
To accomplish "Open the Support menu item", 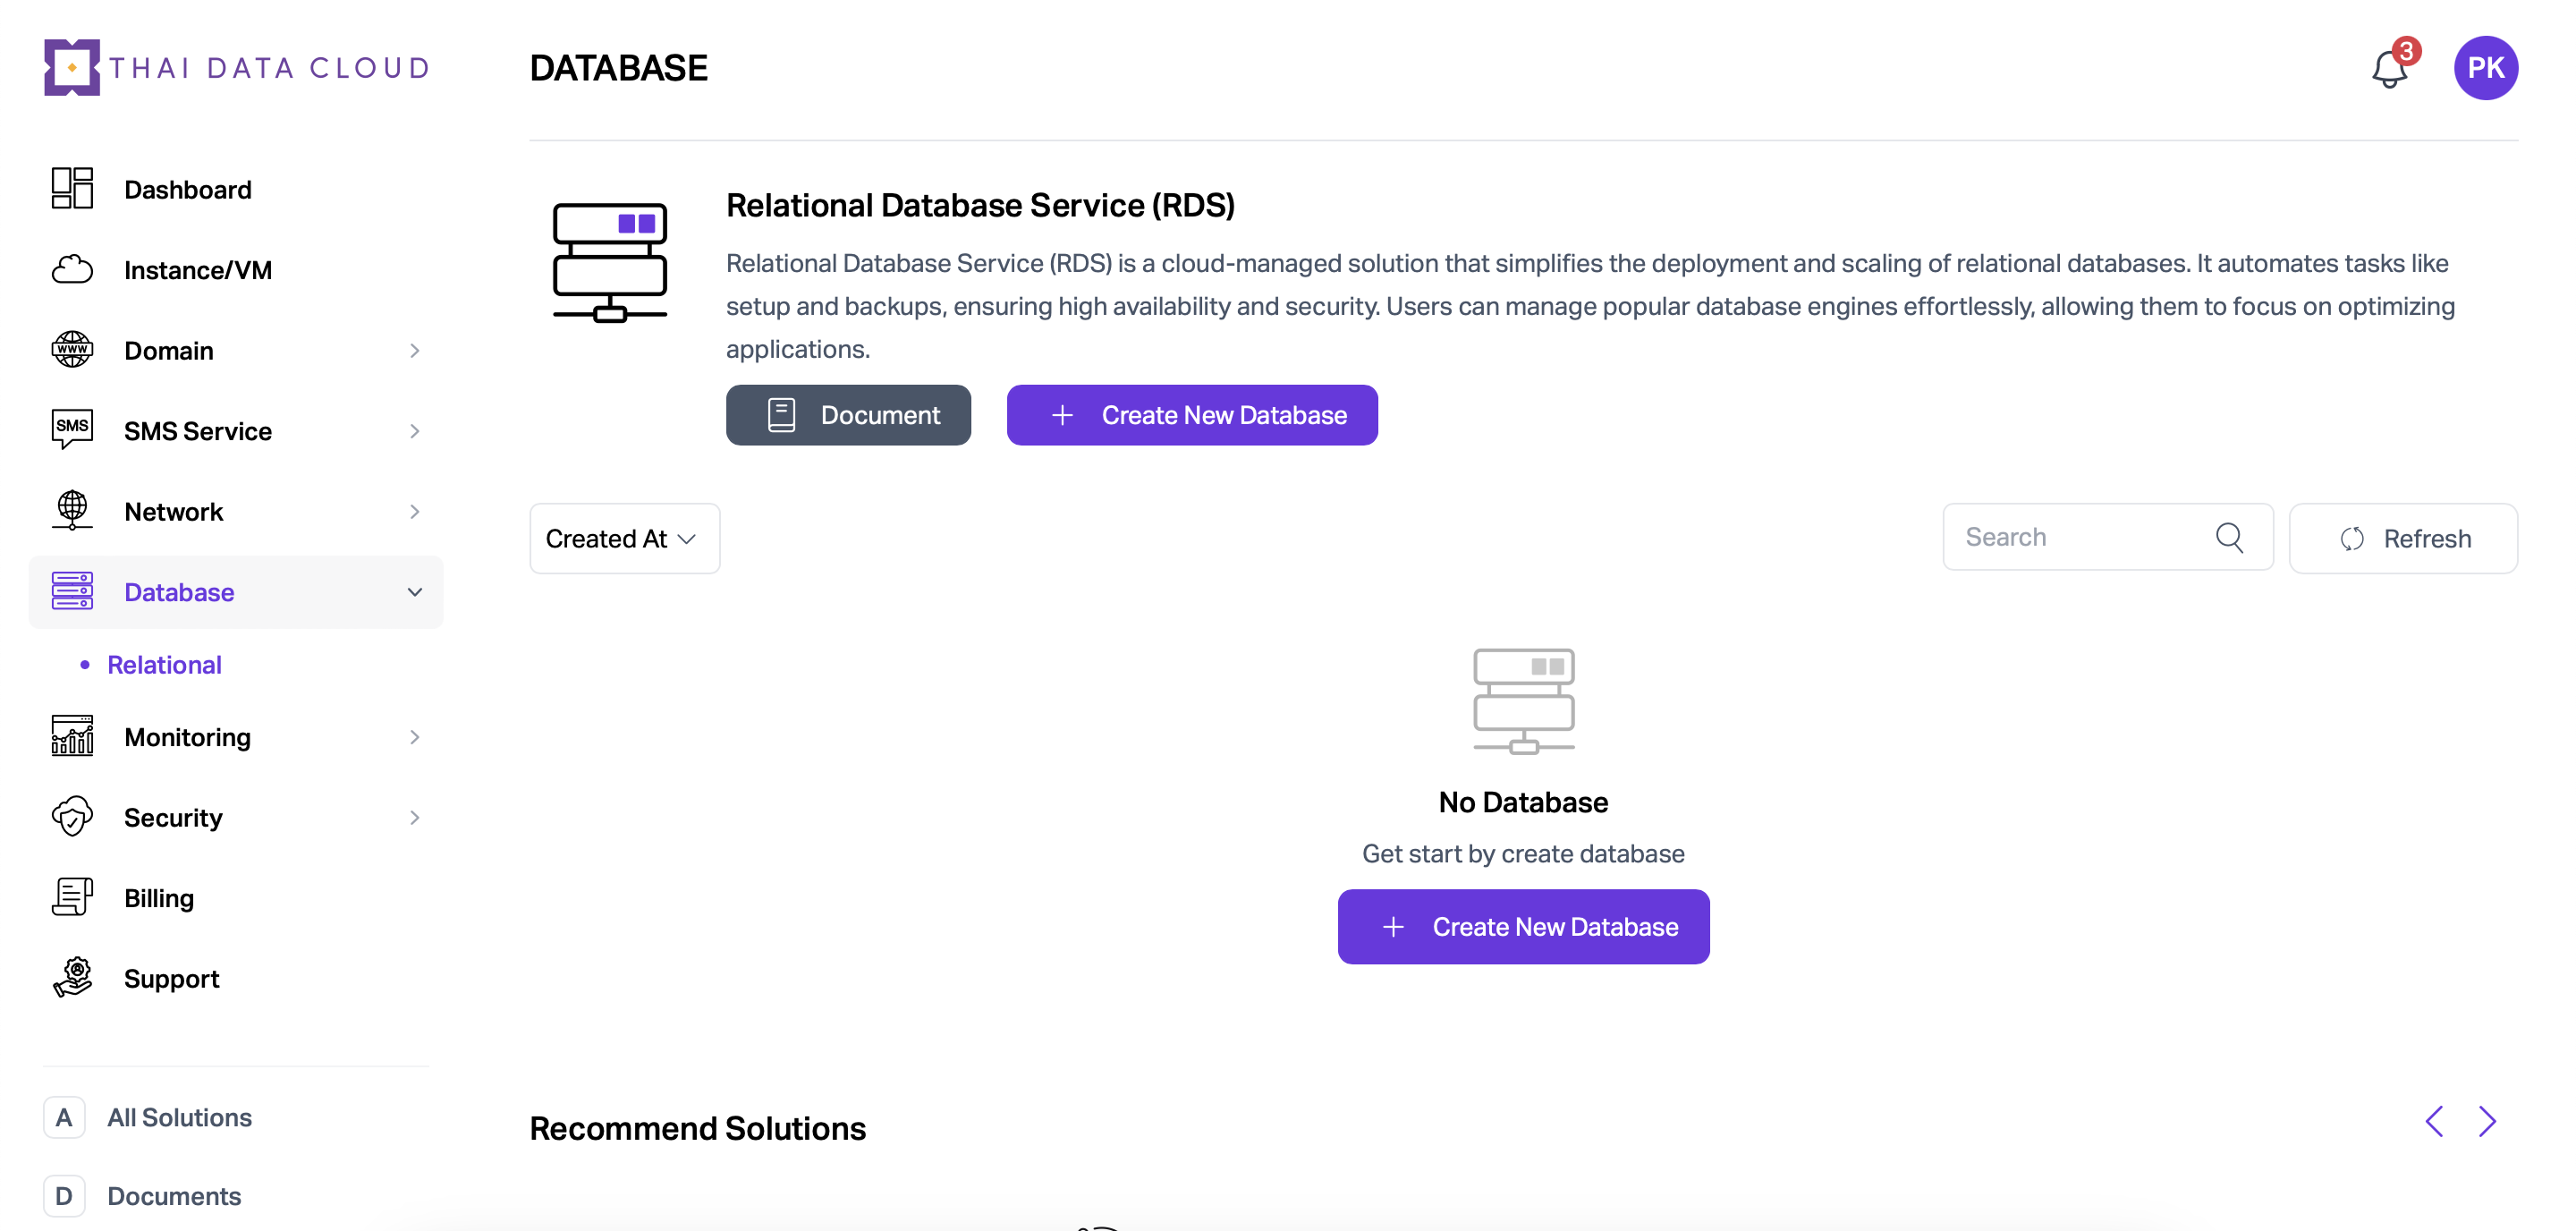I will (x=236, y=979).
